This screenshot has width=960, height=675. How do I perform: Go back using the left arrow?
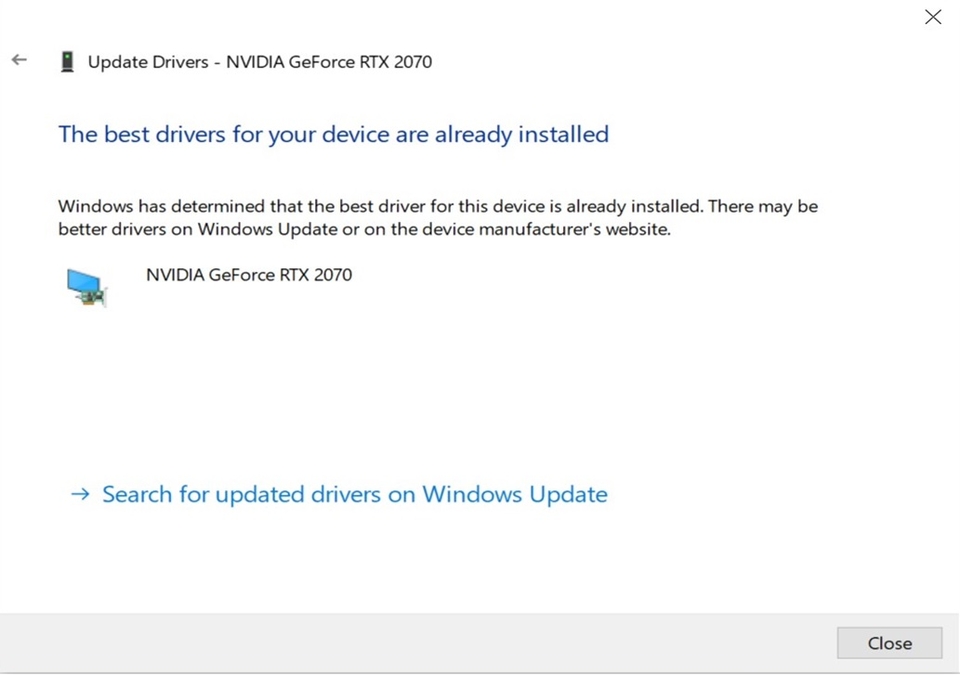[19, 60]
